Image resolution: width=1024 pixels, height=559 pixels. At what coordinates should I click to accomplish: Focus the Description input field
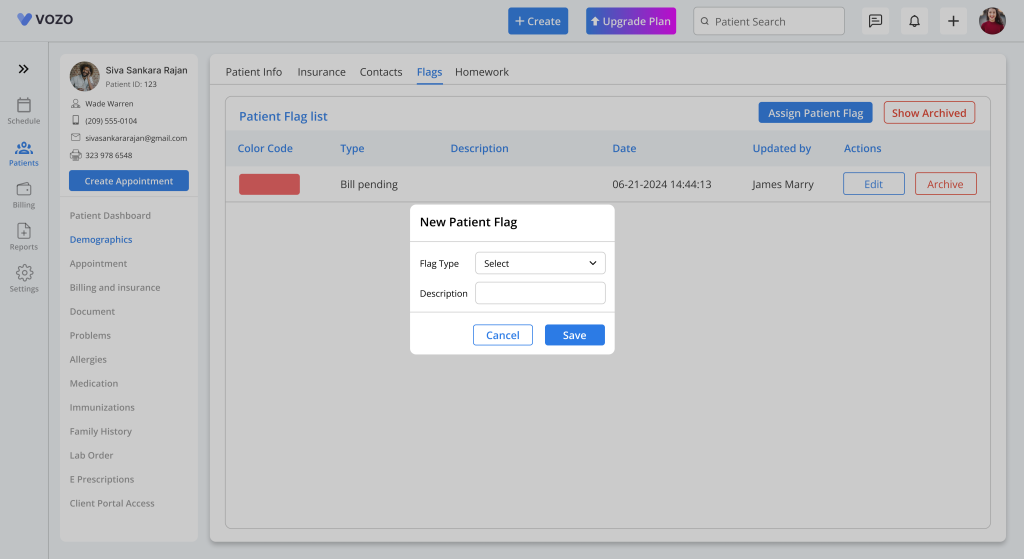(x=540, y=293)
